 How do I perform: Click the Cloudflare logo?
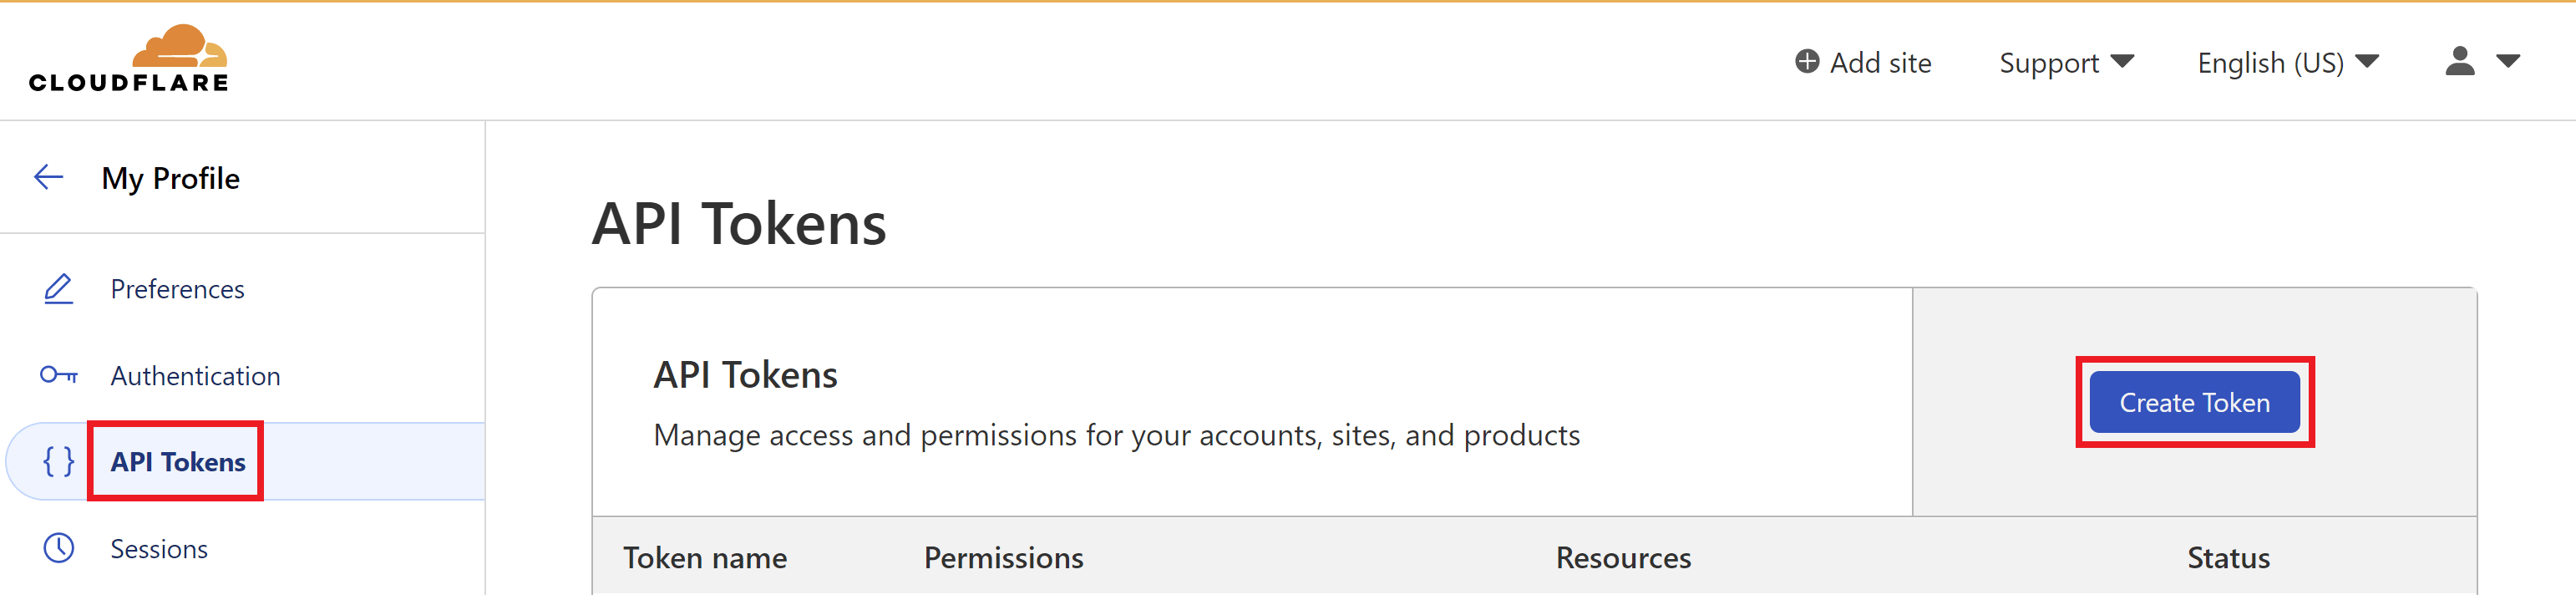pyautogui.click(x=128, y=60)
